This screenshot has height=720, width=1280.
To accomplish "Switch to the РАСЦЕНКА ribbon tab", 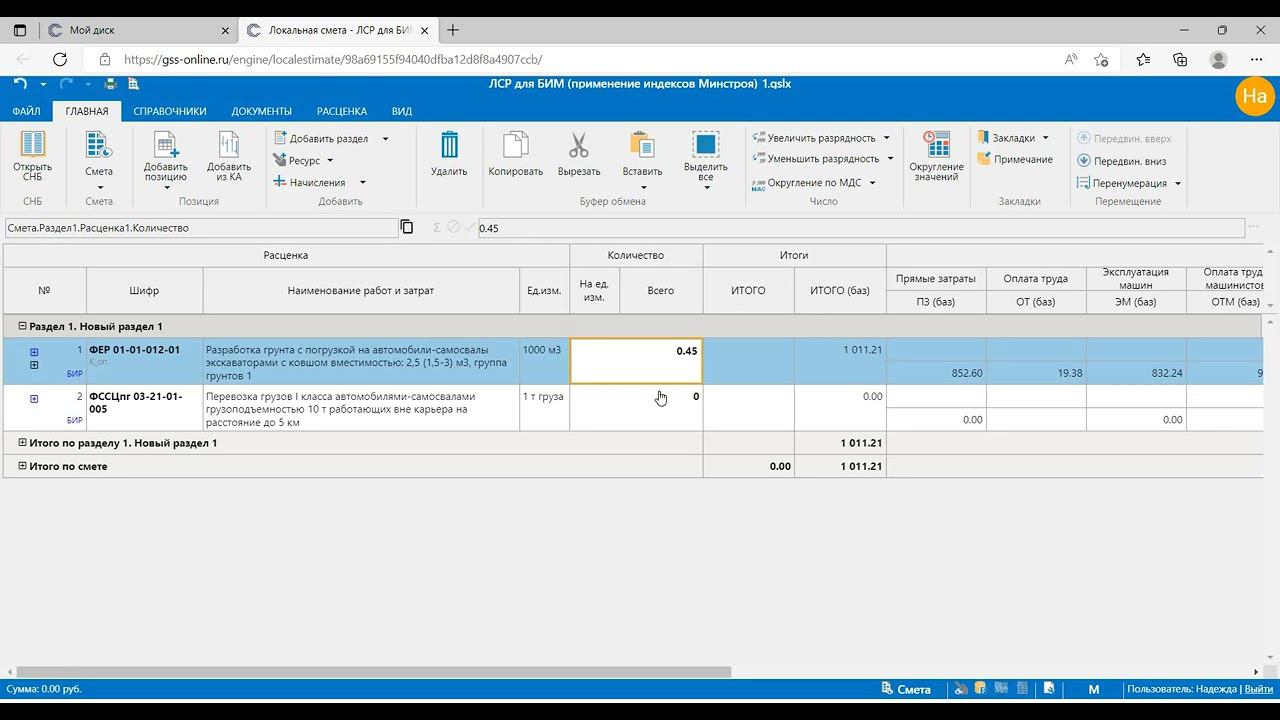I will pos(342,111).
